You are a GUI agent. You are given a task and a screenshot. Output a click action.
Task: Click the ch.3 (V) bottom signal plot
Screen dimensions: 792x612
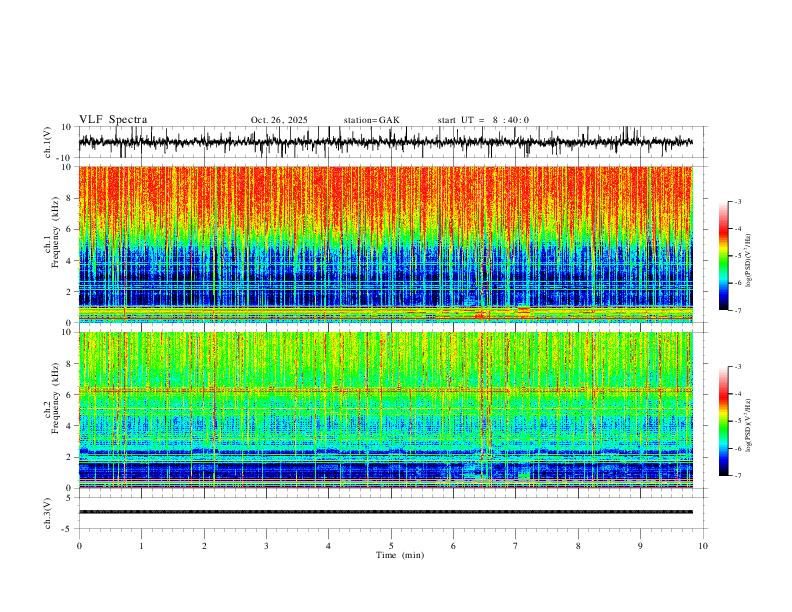point(392,513)
